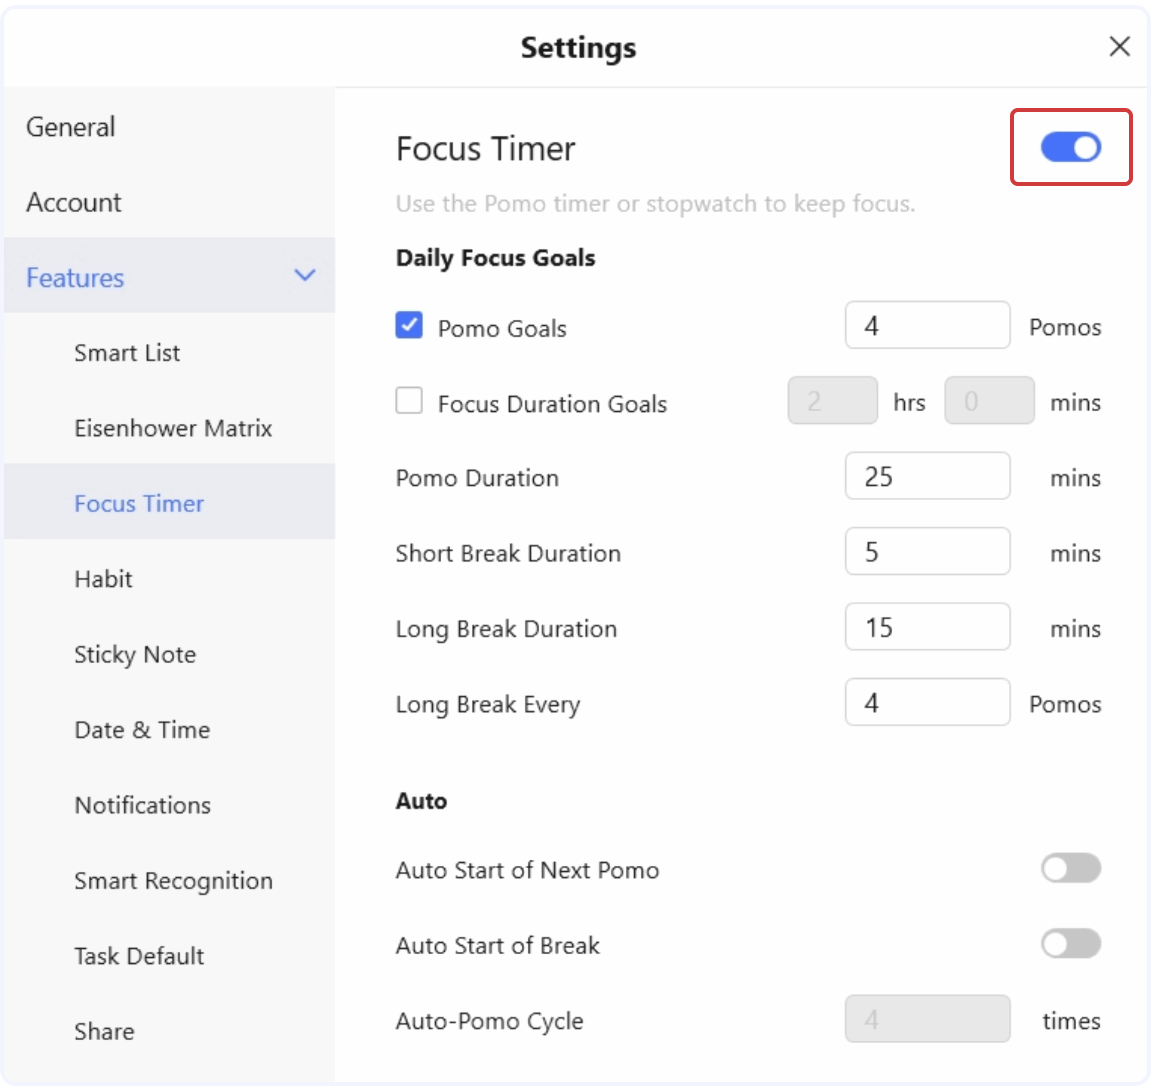1151x1086 pixels.
Task: Select the Habit settings entry
Action: click(x=104, y=578)
